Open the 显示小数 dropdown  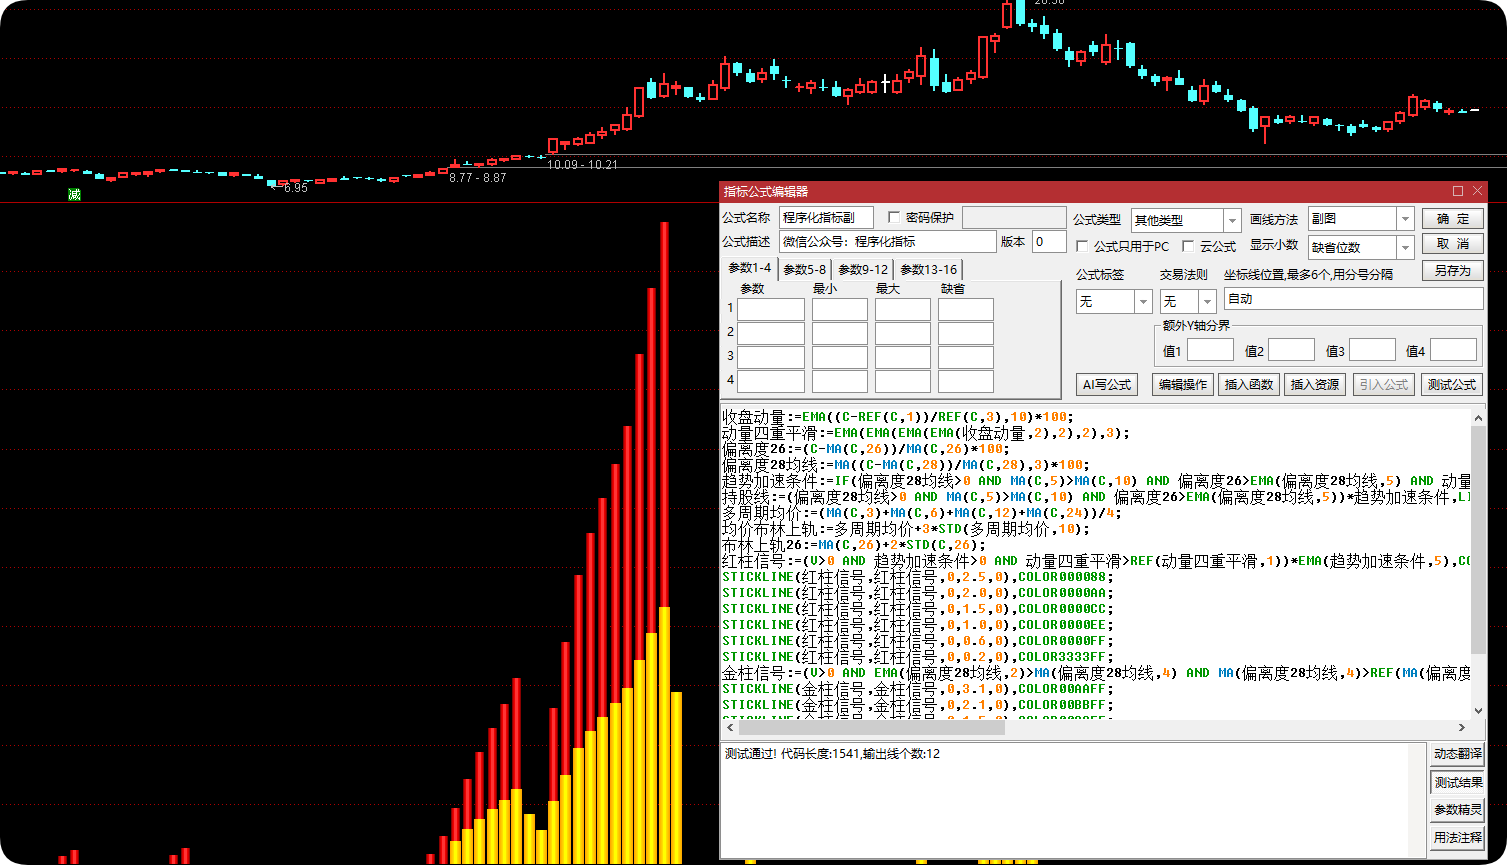tap(1405, 247)
